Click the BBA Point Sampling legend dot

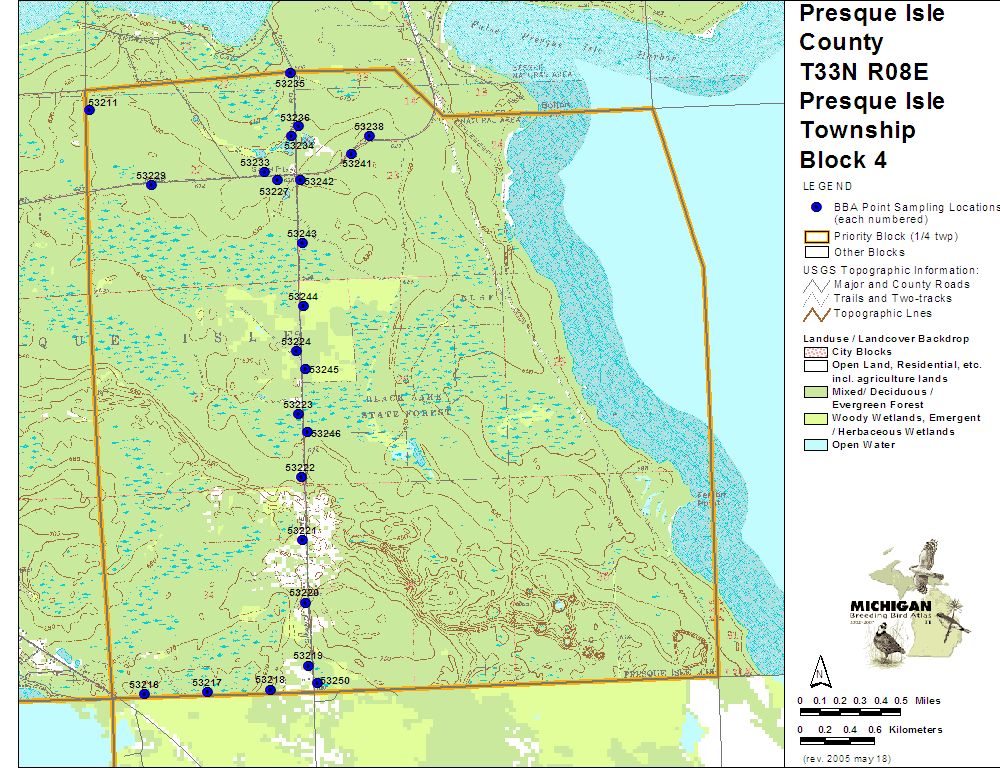[x=816, y=206]
